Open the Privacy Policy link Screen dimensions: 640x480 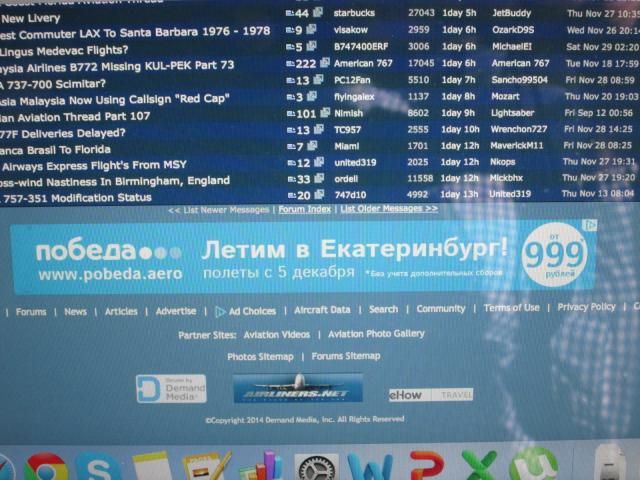click(x=587, y=307)
